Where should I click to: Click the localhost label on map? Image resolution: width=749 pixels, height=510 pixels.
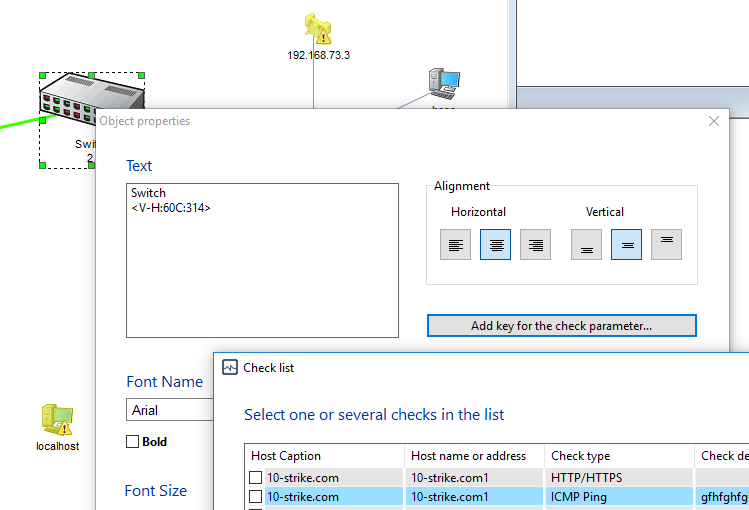point(57,446)
